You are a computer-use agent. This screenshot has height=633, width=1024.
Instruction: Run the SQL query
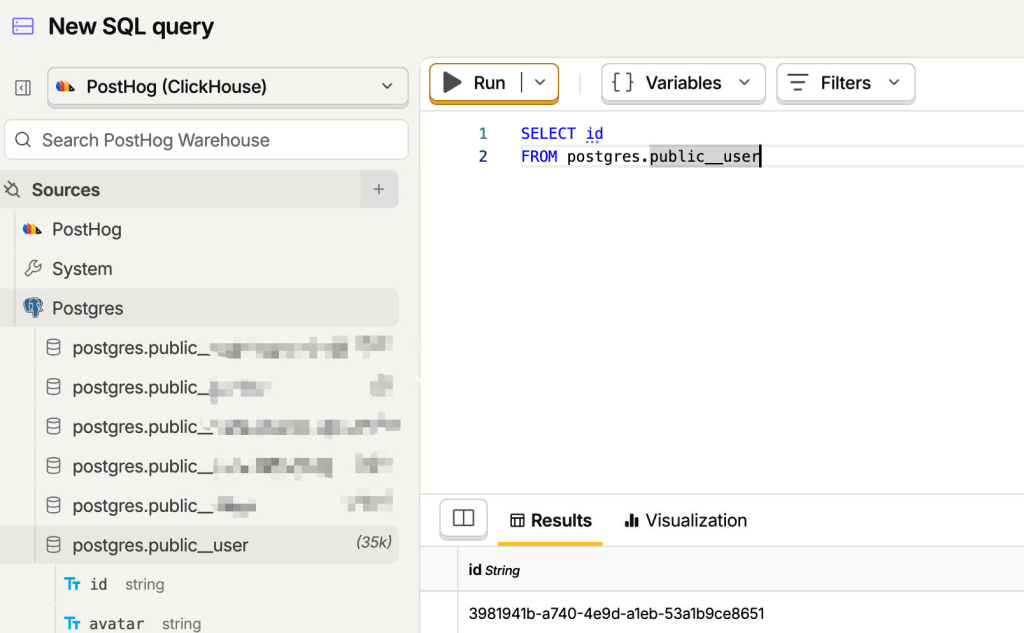[475, 83]
